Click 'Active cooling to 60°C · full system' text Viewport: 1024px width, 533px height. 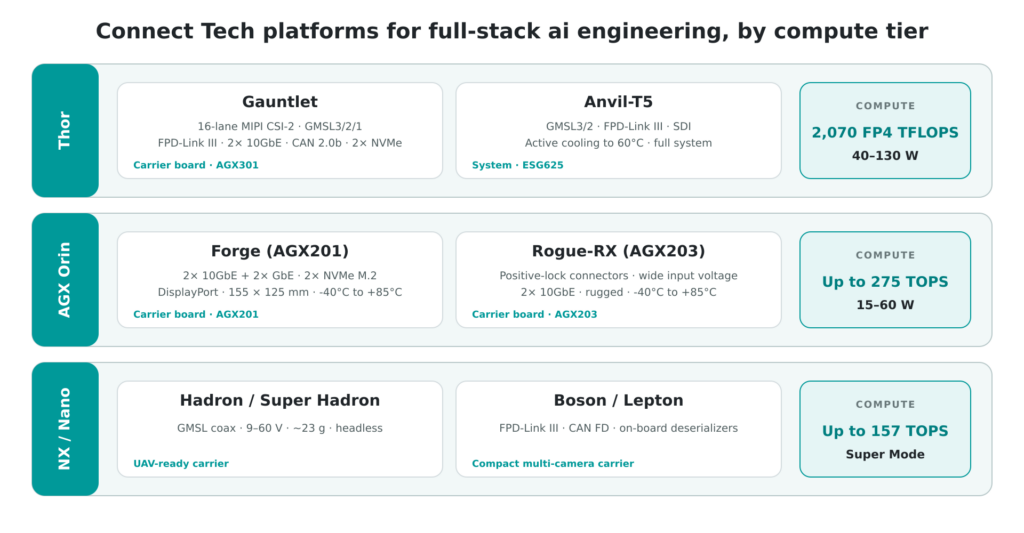point(618,143)
